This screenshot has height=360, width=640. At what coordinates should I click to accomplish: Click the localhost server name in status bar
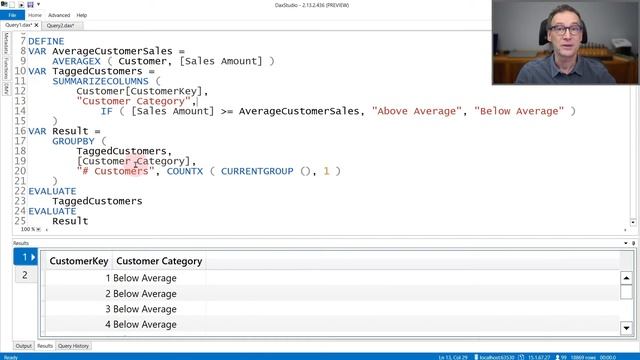click(497, 357)
